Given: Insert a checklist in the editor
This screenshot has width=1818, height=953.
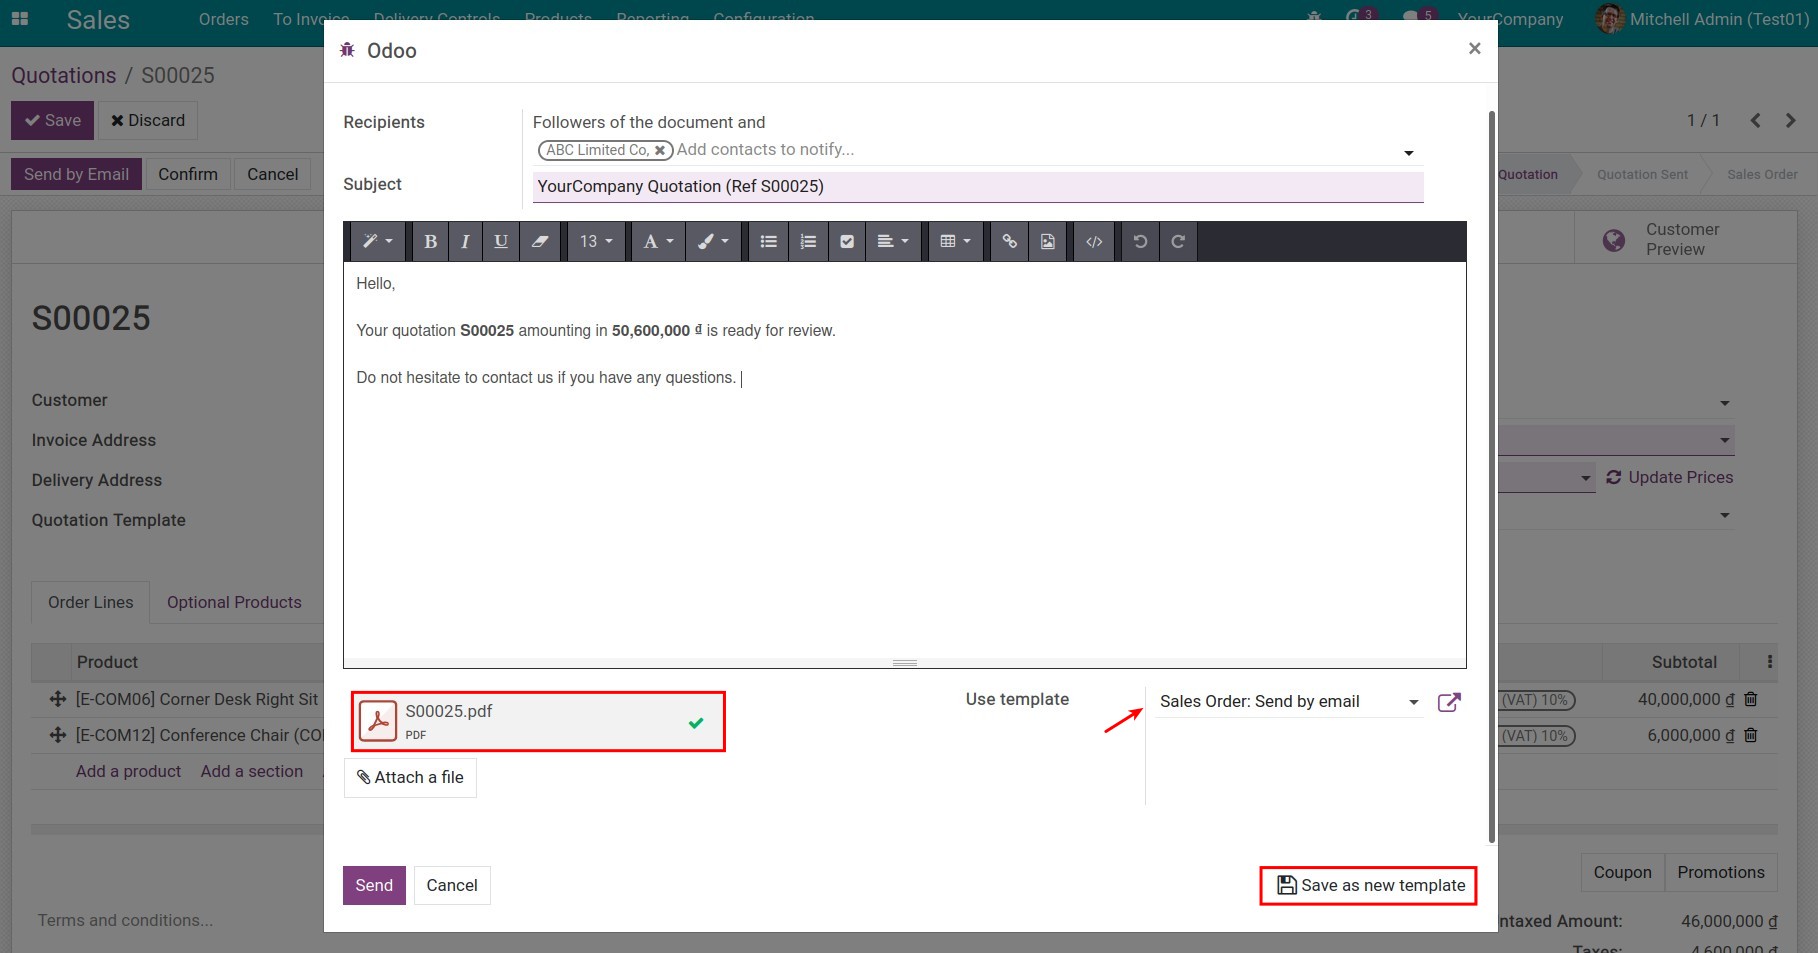Looking at the screenshot, I should 847,241.
